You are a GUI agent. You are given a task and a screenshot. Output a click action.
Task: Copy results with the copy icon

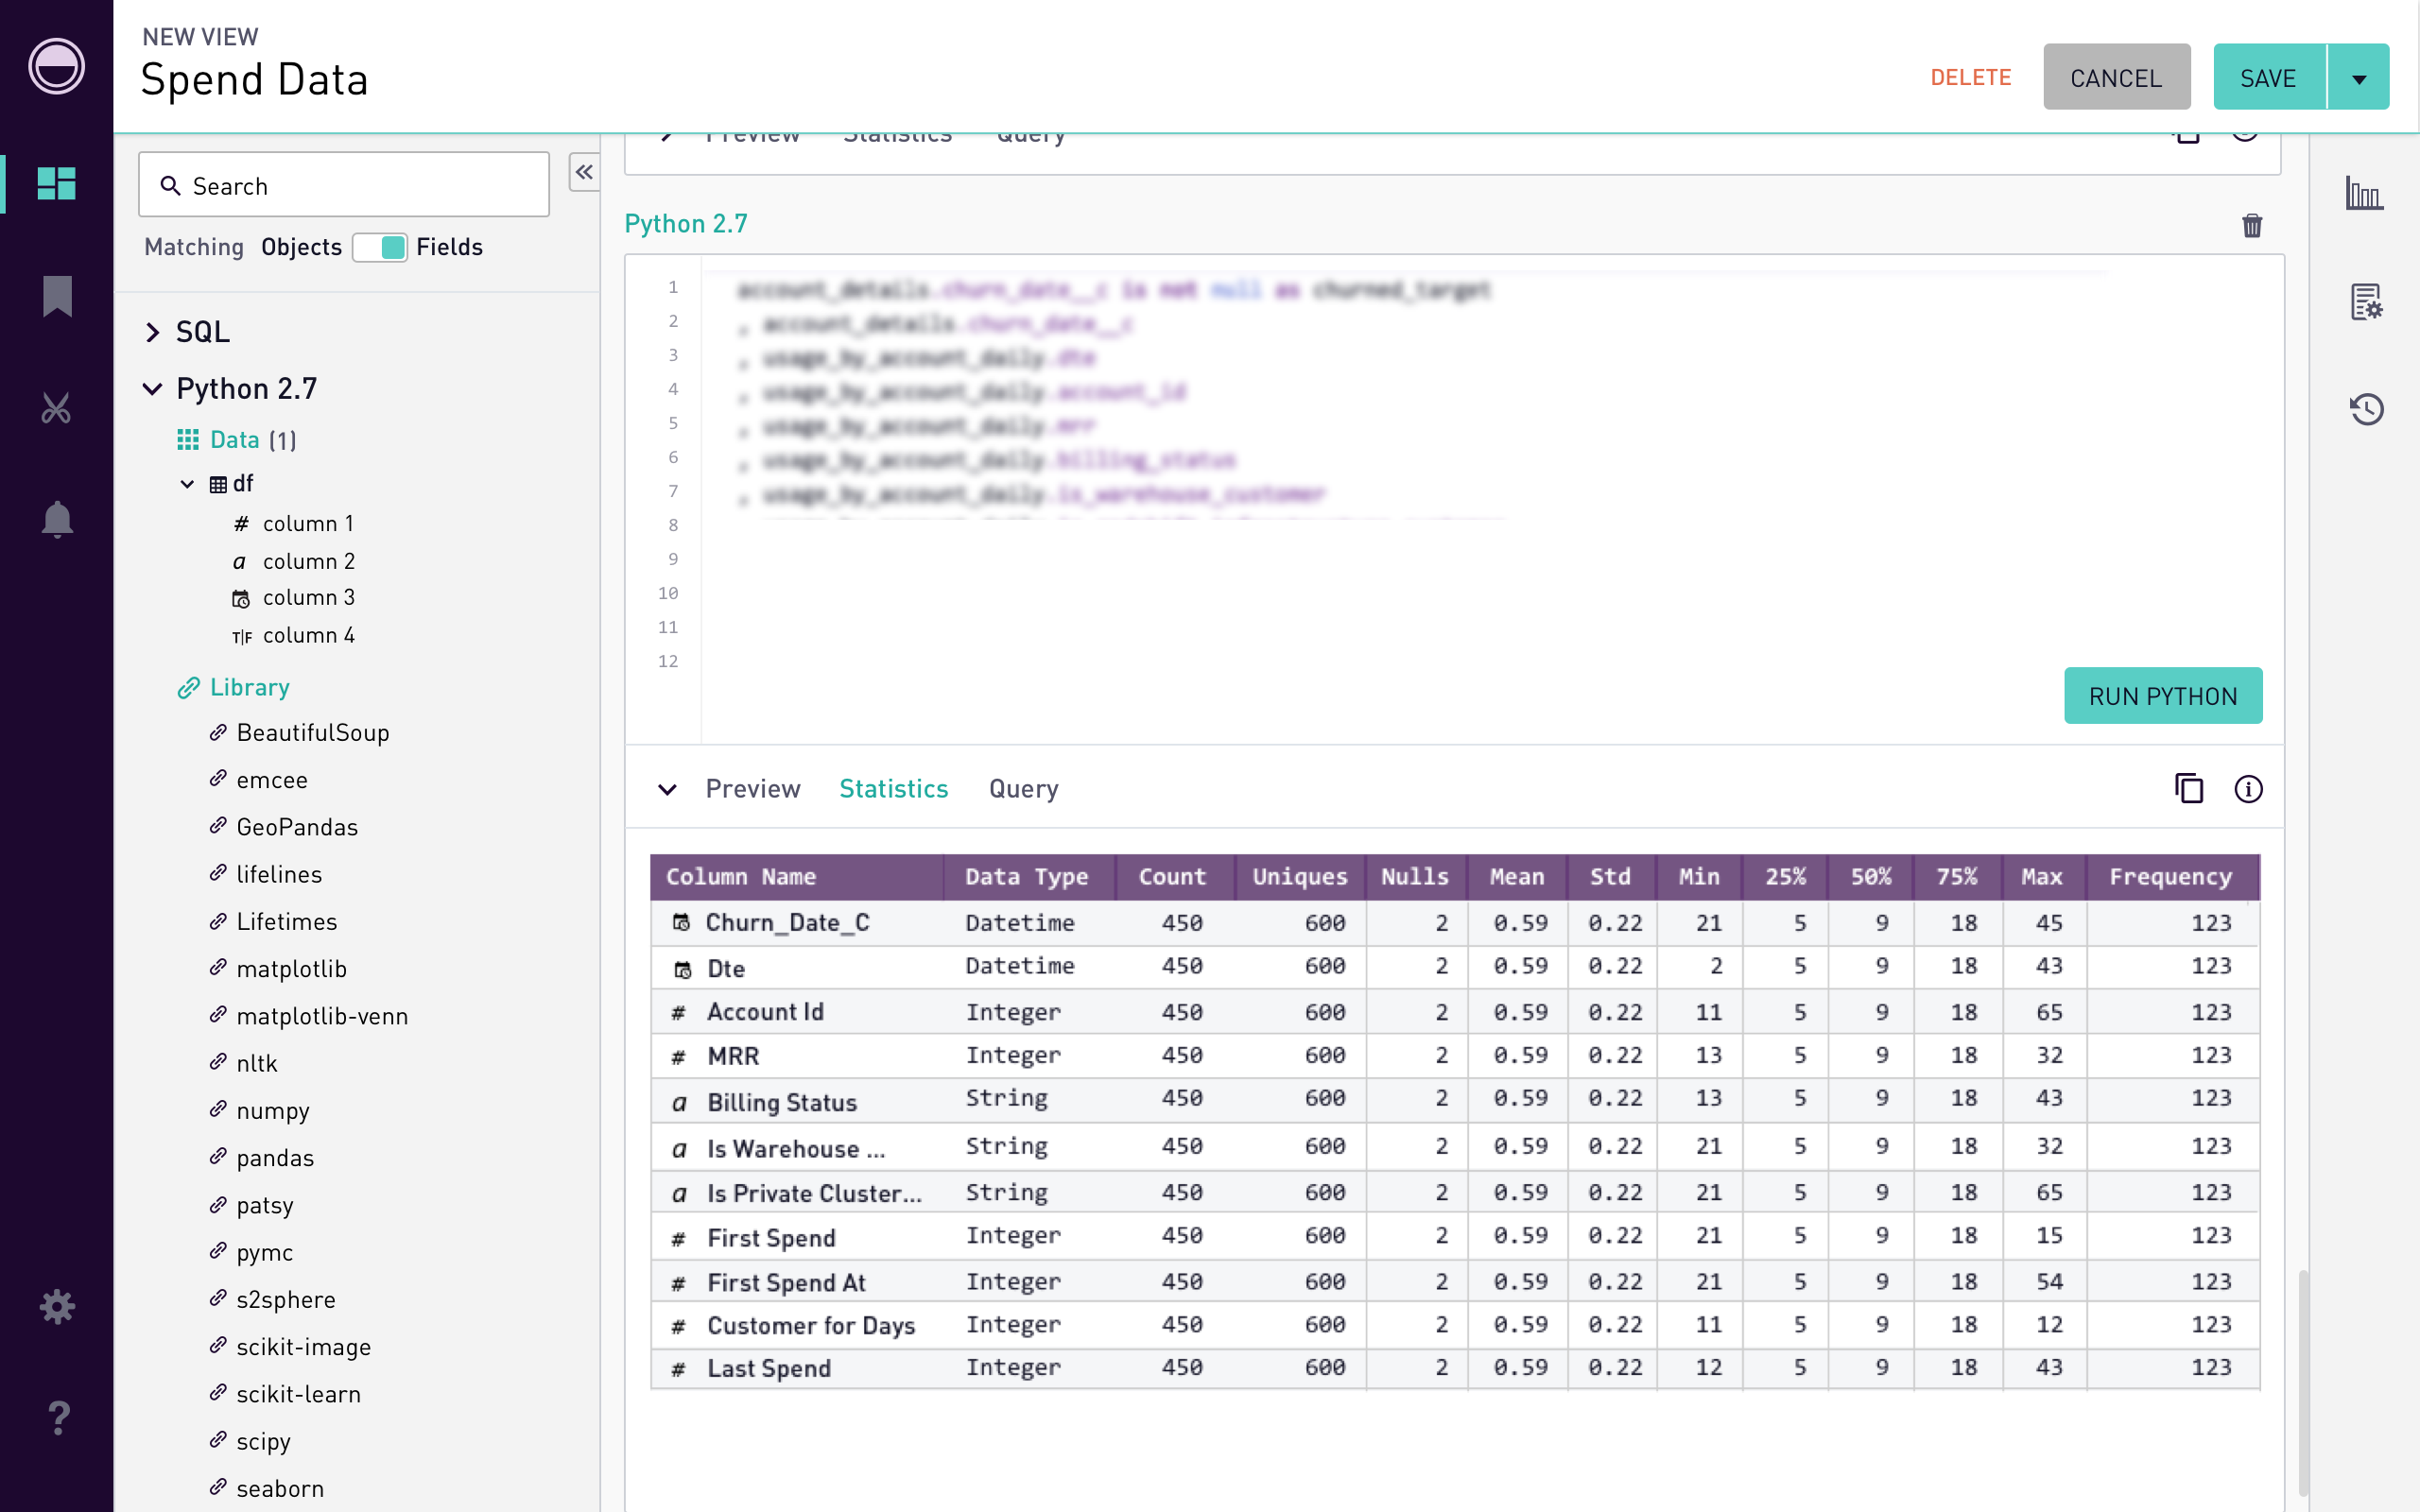tap(2189, 789)
